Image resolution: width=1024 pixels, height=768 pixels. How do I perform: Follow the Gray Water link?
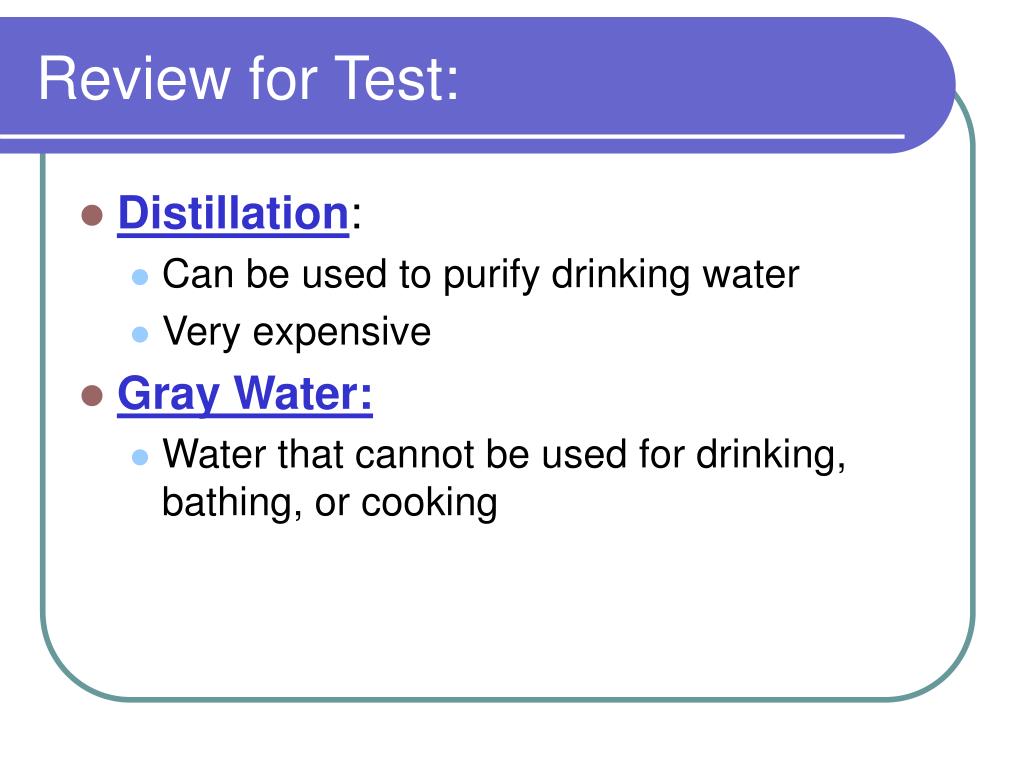coord(245,394)
